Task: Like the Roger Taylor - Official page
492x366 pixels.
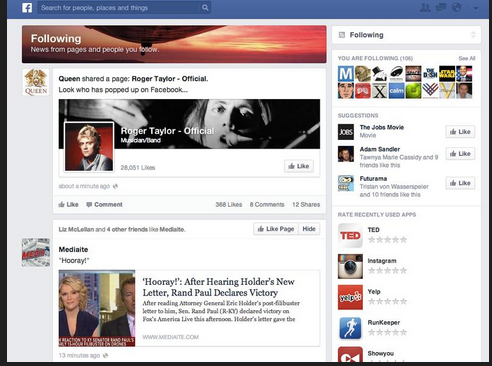Action: pos(299,166)
